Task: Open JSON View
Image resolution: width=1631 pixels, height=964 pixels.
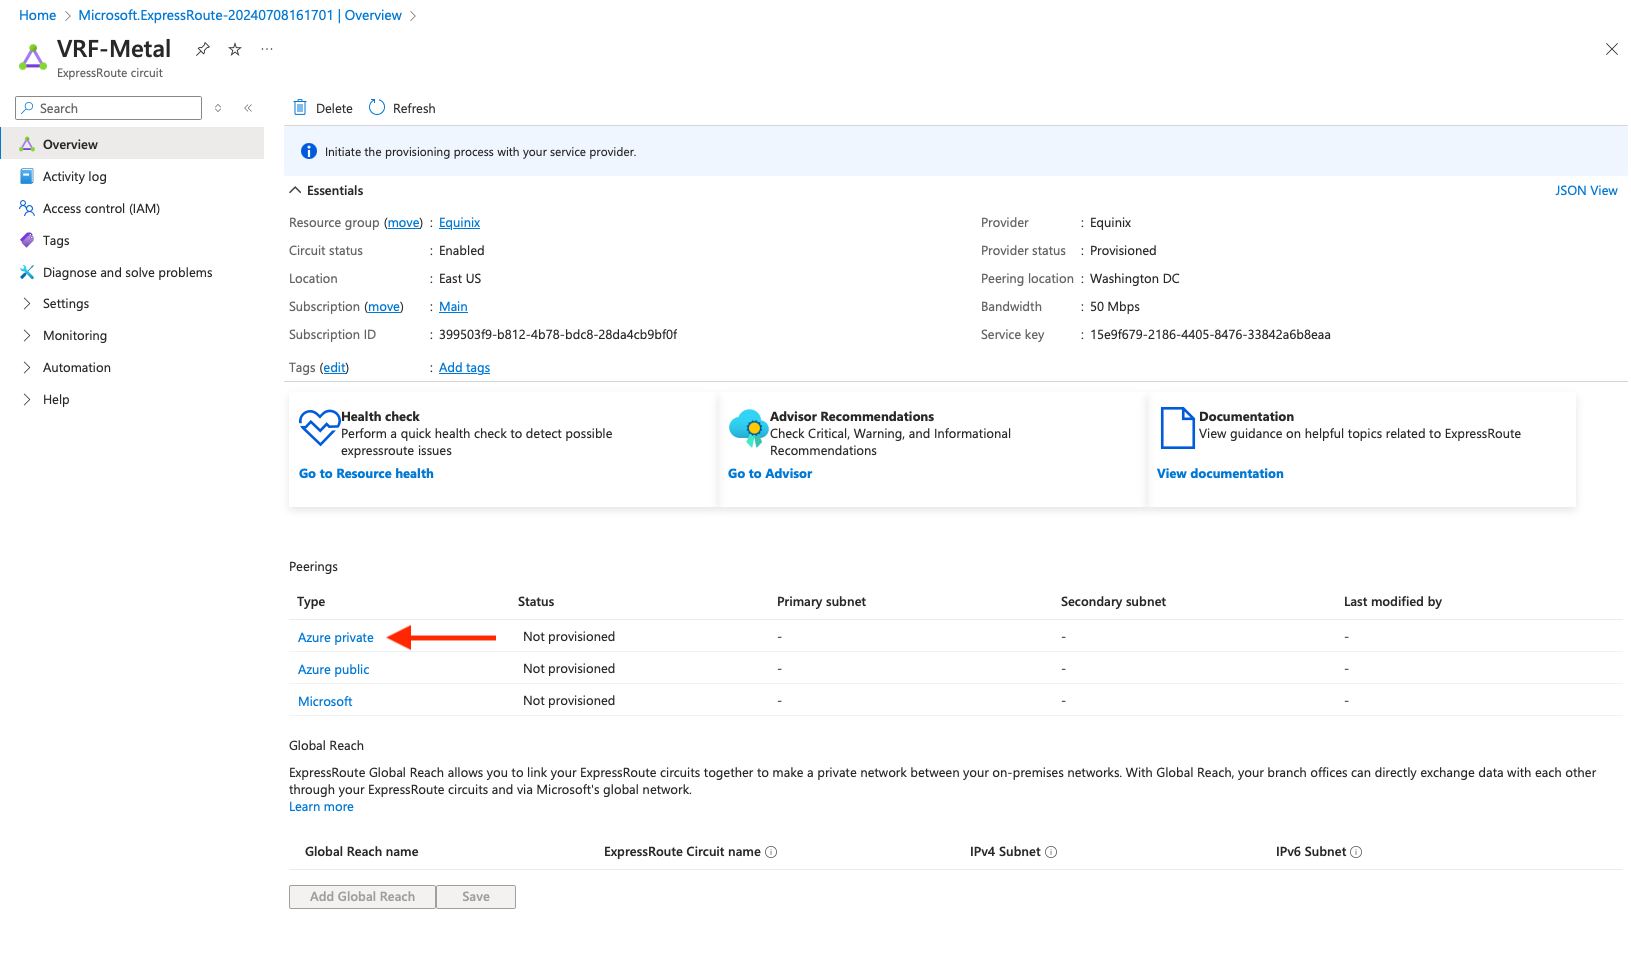Action: click(x=1586, y=190)
